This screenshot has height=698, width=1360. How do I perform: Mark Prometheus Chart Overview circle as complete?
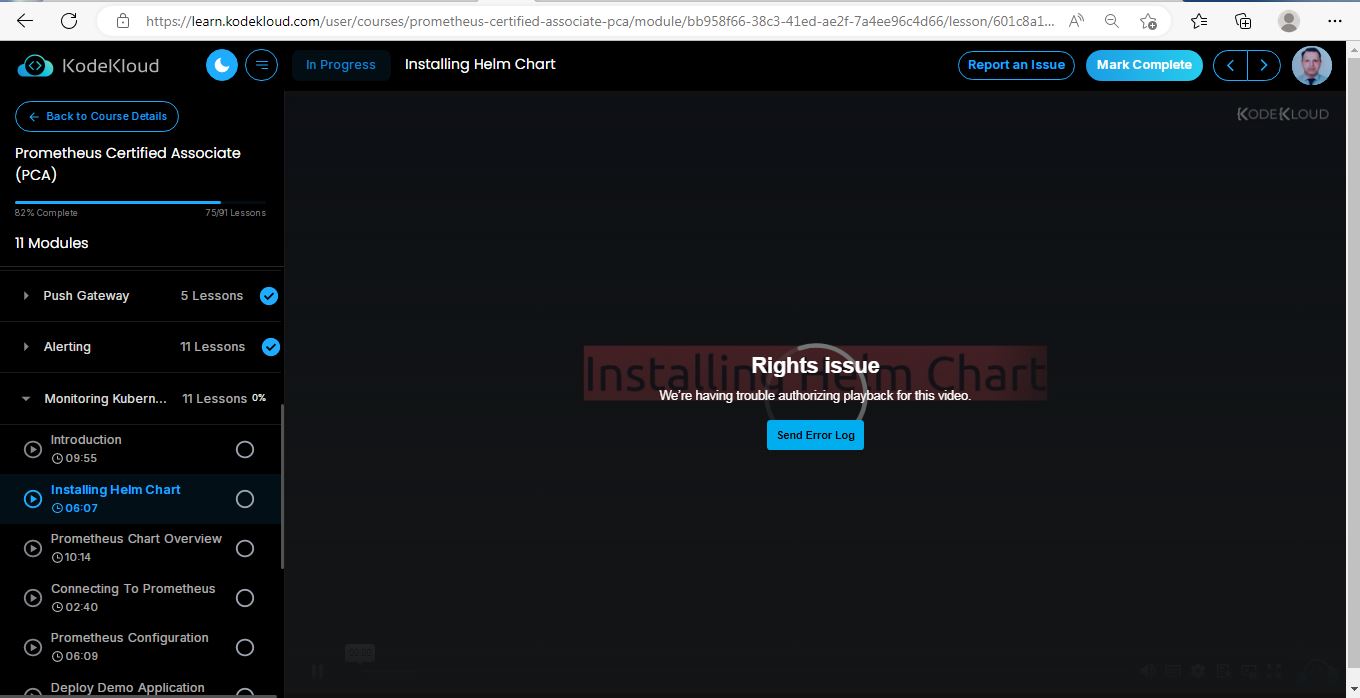244,548
